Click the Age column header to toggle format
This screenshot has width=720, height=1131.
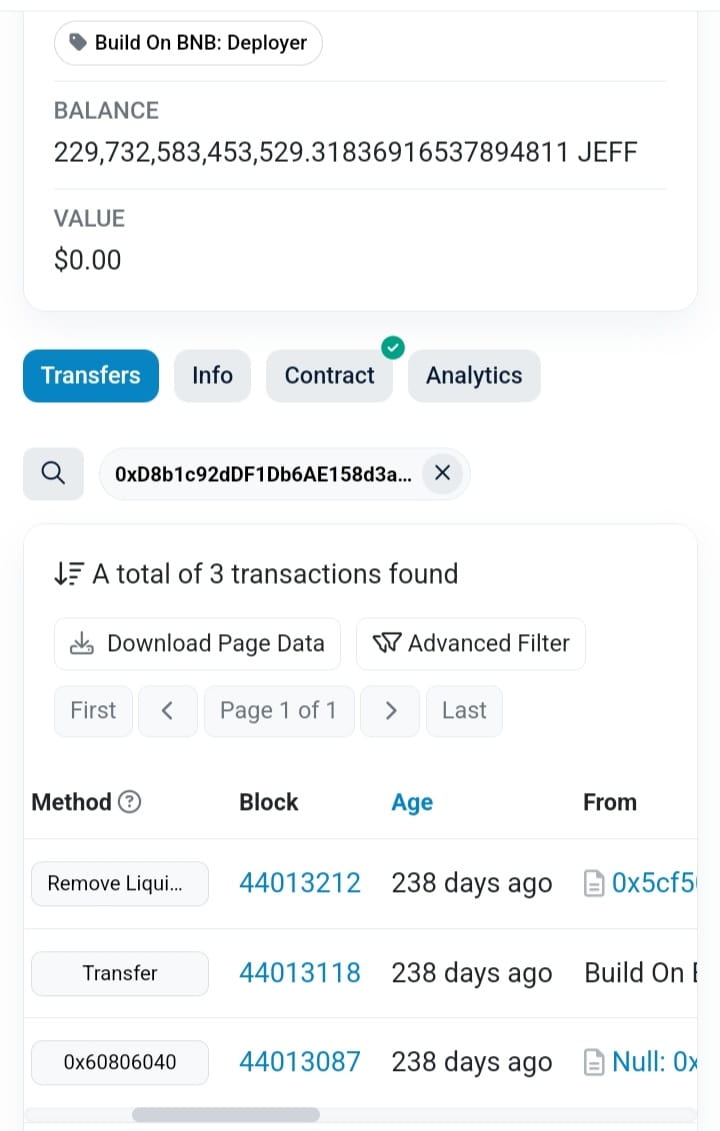click(x=412, y=802)
